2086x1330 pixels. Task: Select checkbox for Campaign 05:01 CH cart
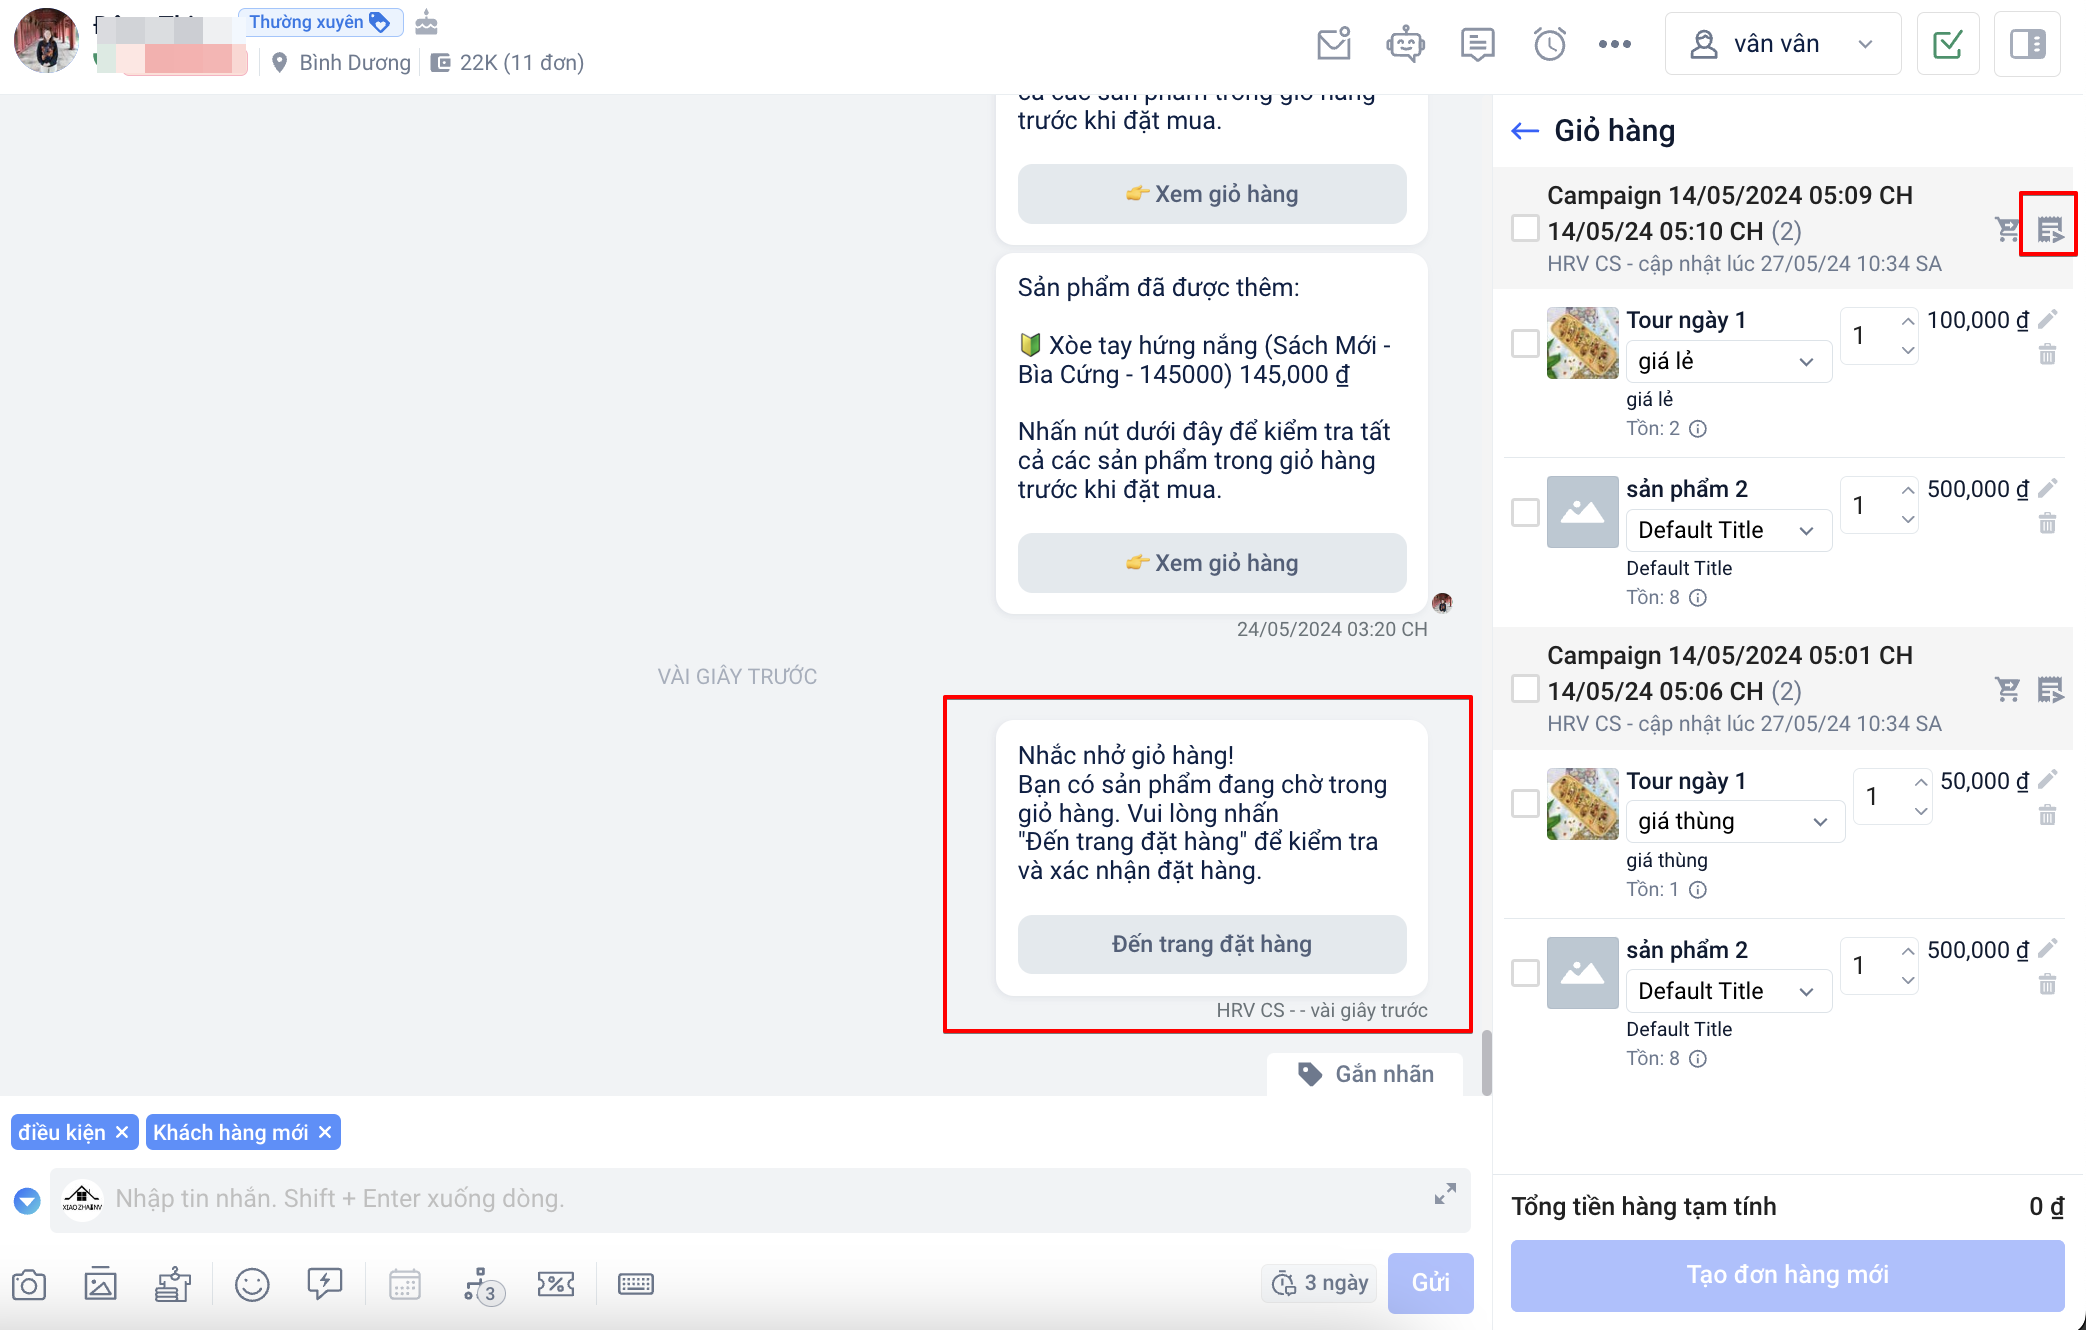tap(1525, 688)
